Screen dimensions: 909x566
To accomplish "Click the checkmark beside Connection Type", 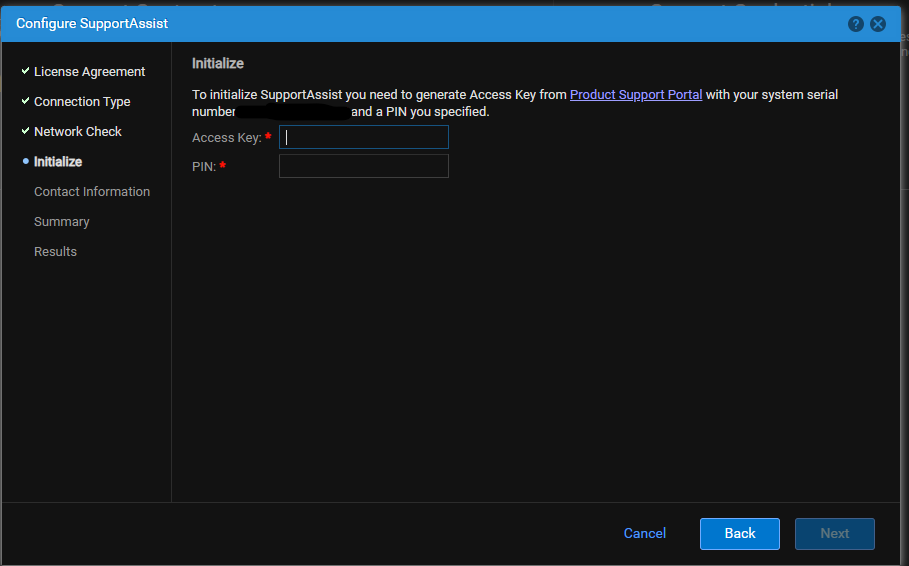I will click(x=25, y=101).
